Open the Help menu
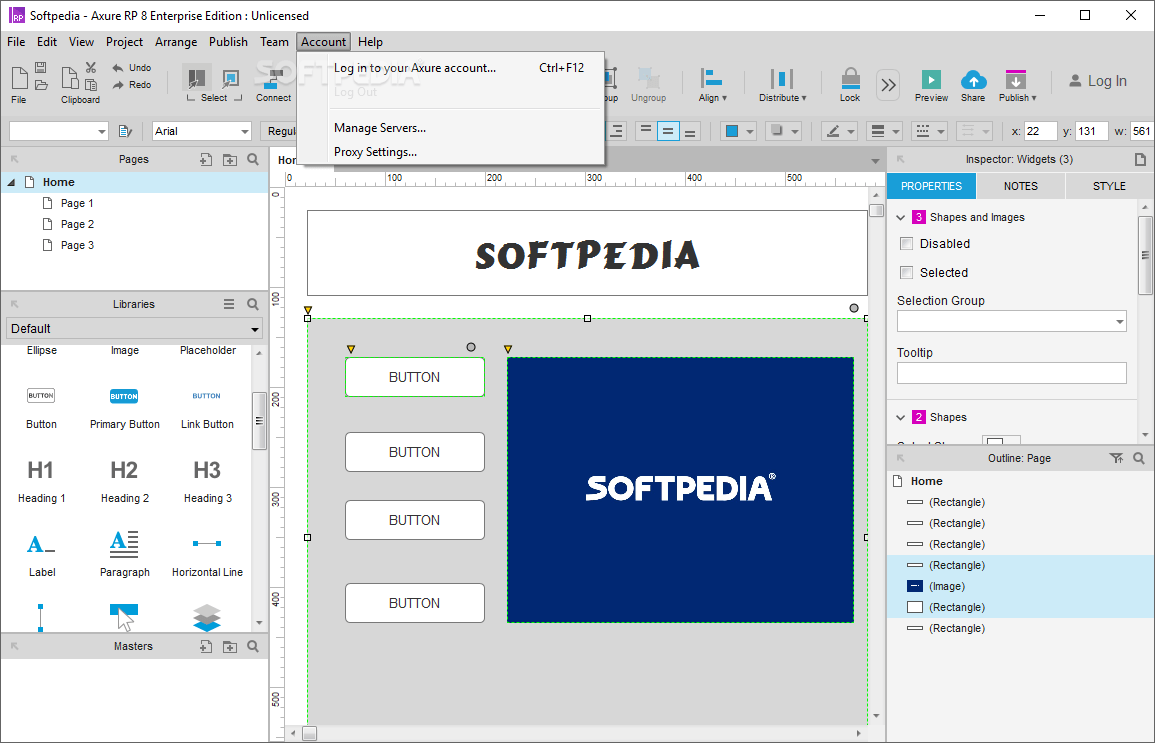 370,42
